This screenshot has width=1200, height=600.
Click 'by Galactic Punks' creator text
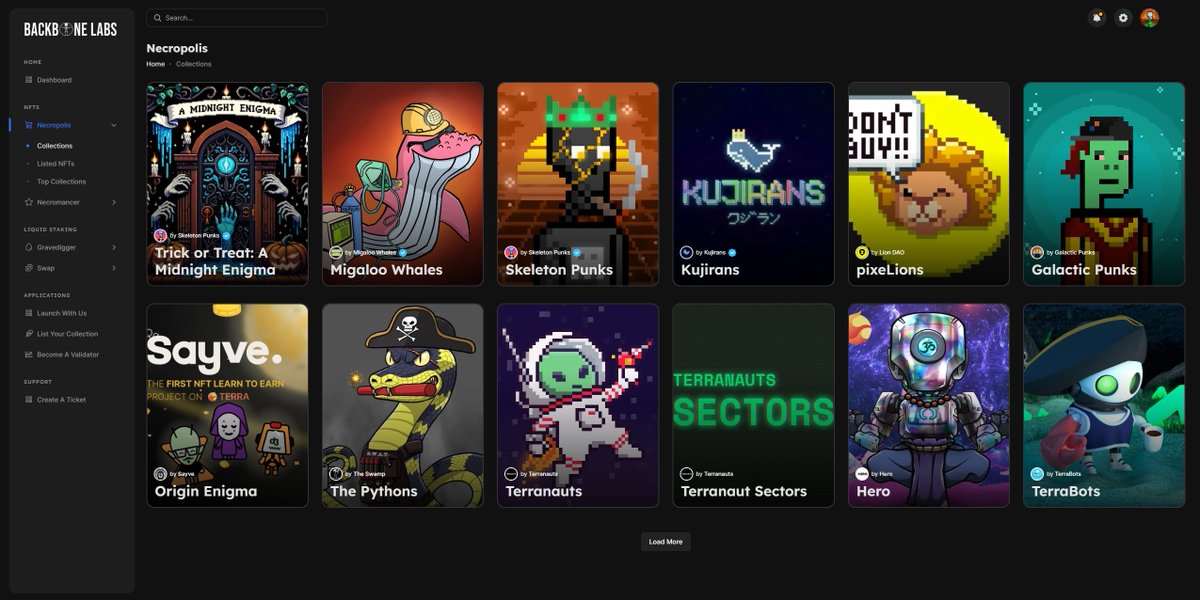pyautogui.click(x=1072, y=253)
